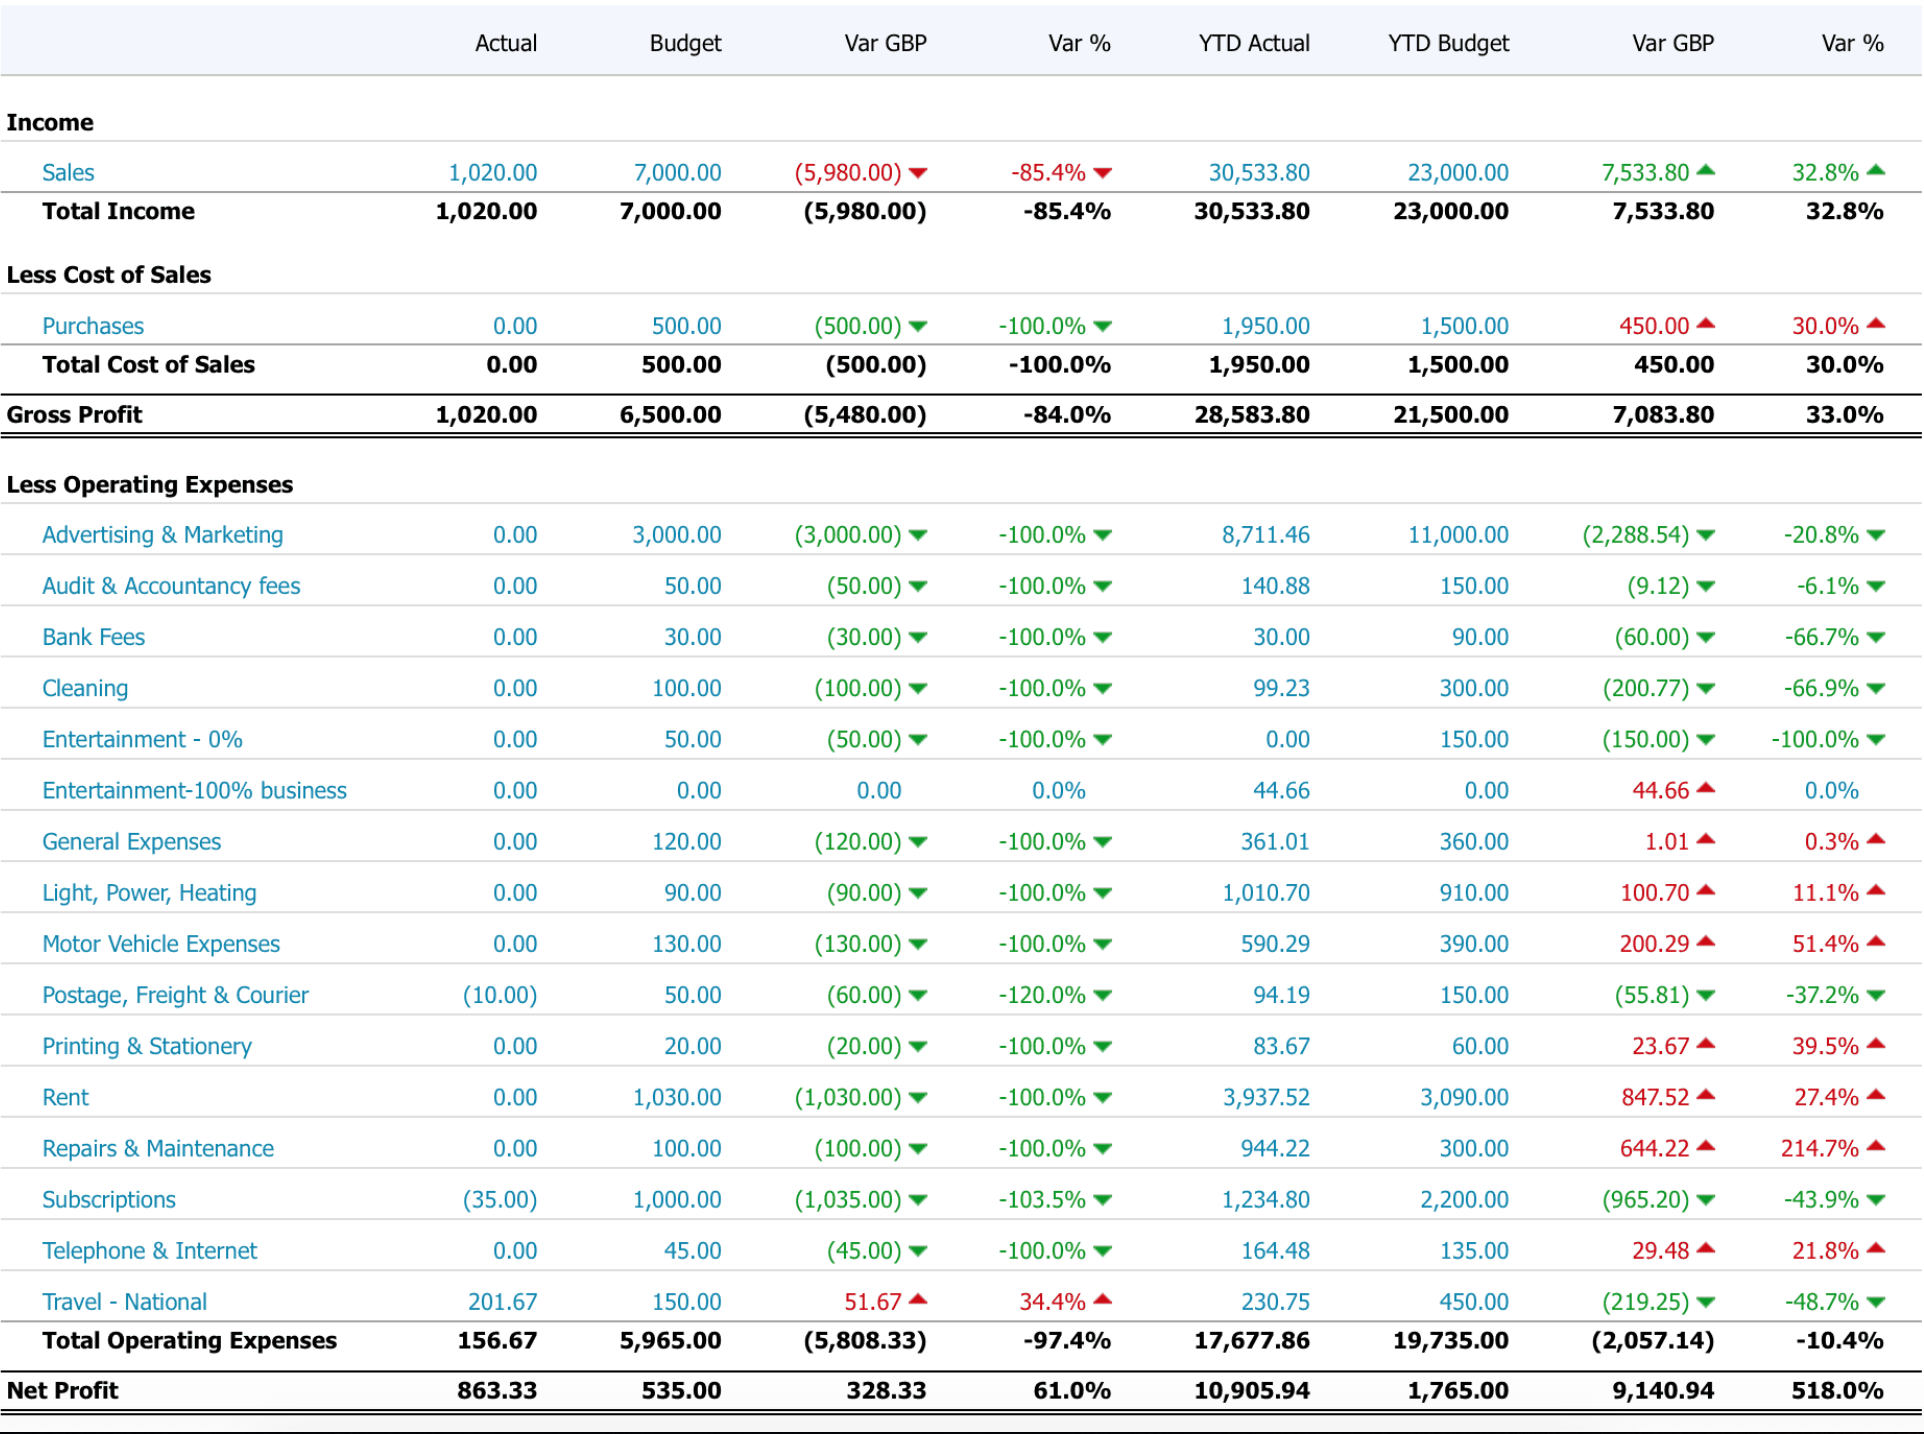The height and width of the screenshot is (1434, 1924).
Task: Open the Sales account
Action: (x=68, y=172)
